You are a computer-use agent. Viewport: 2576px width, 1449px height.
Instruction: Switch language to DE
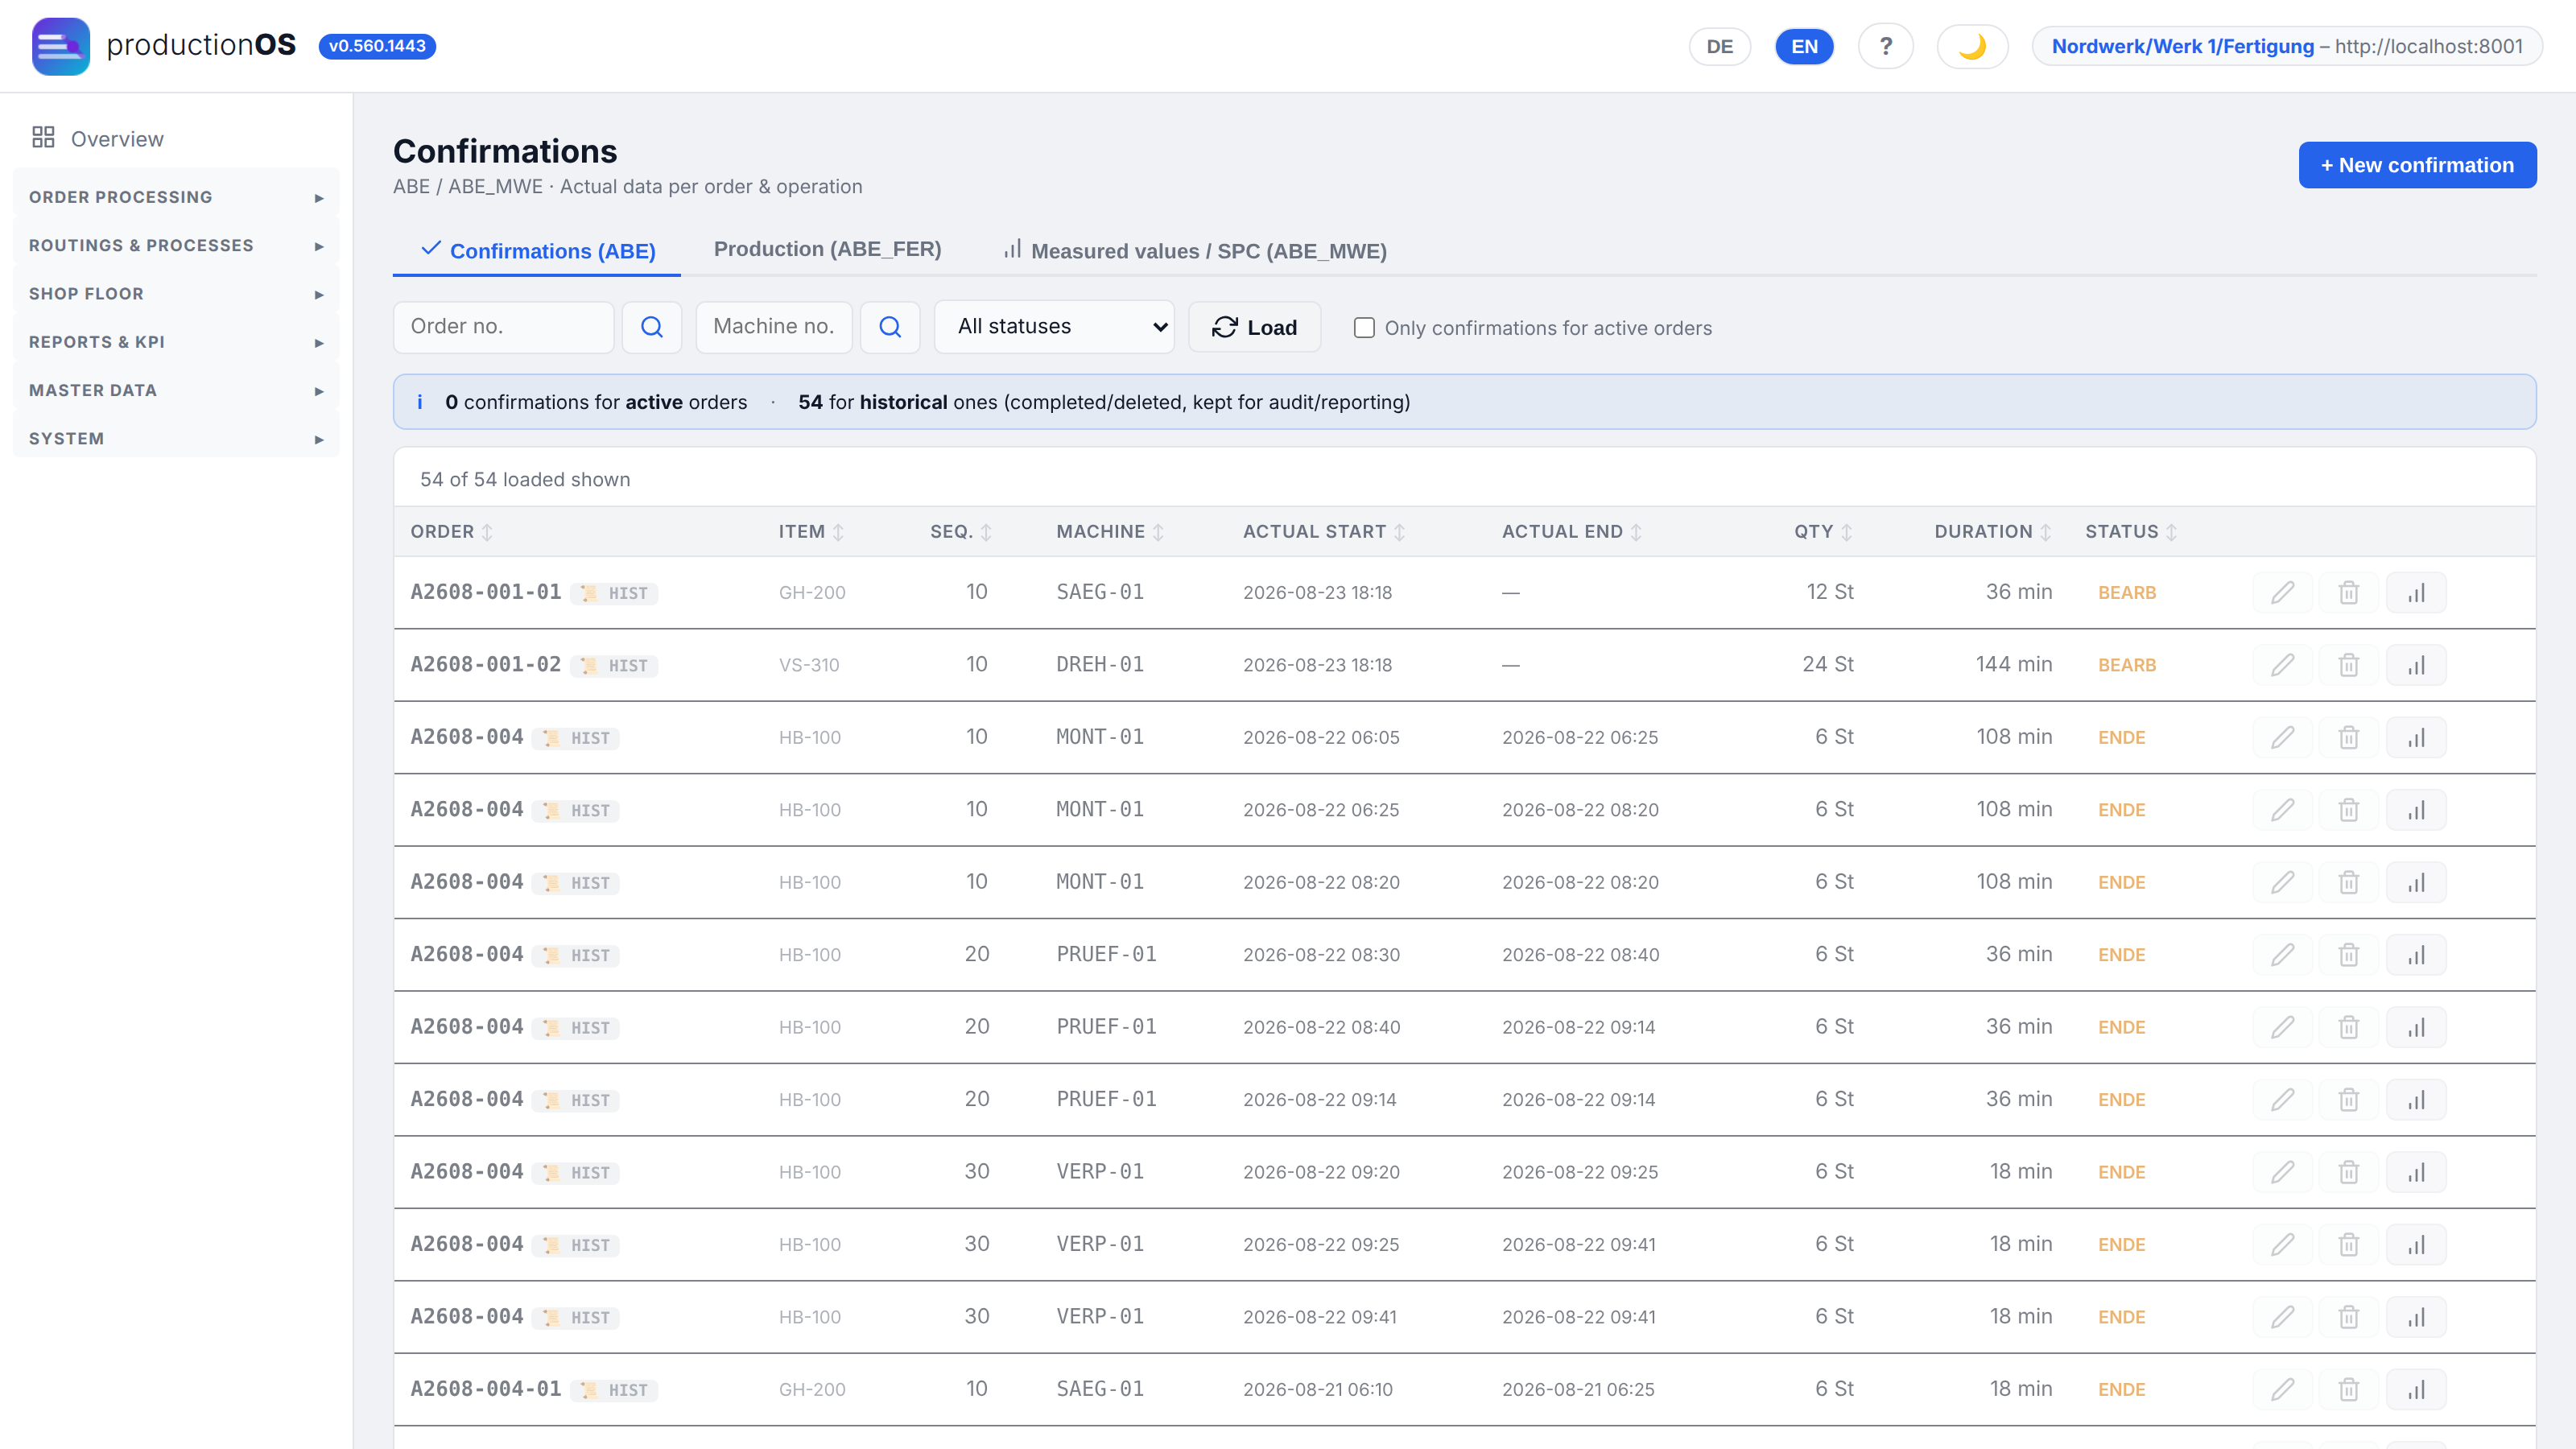coord(1719,46)
